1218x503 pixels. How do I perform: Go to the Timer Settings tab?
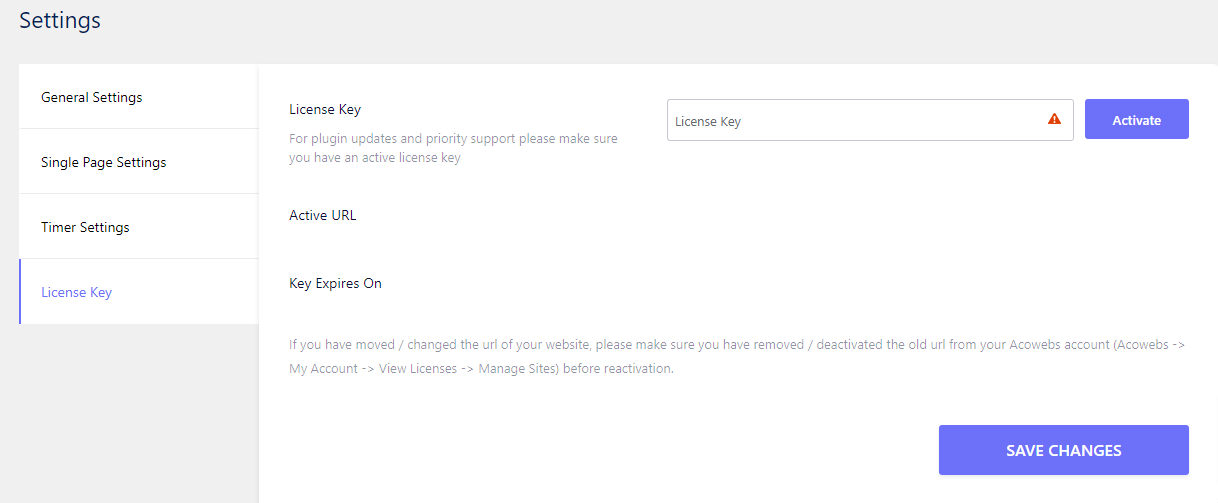pyautogui.click(x=139, y=227)
